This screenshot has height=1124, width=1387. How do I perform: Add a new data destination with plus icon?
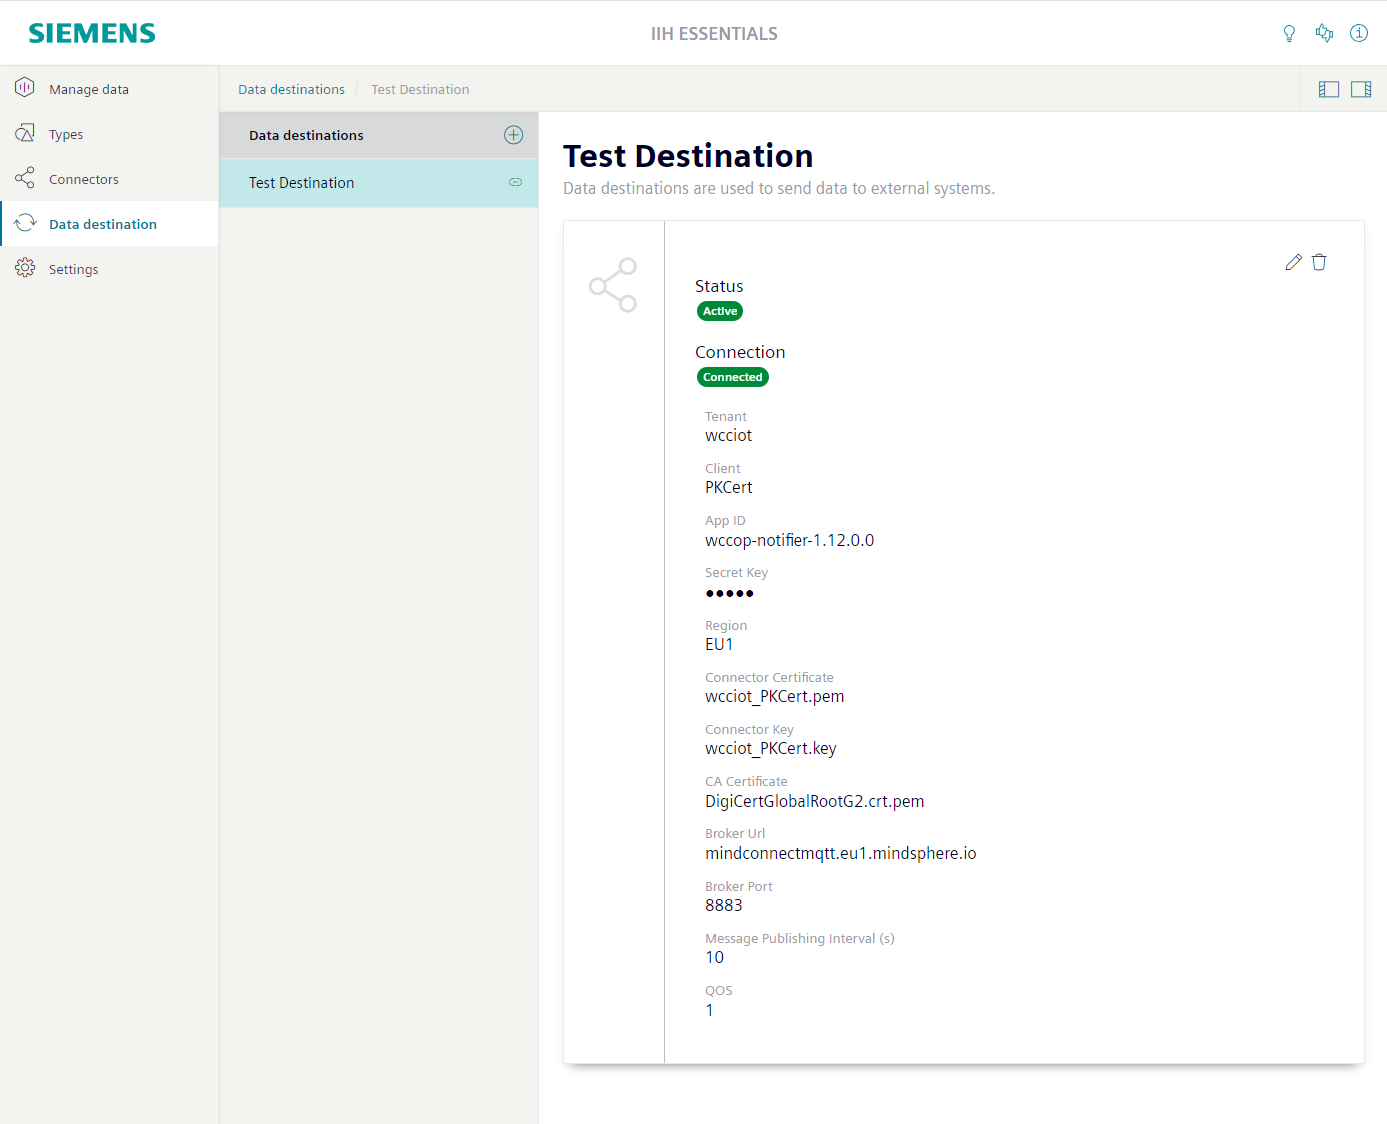[514, 135]
